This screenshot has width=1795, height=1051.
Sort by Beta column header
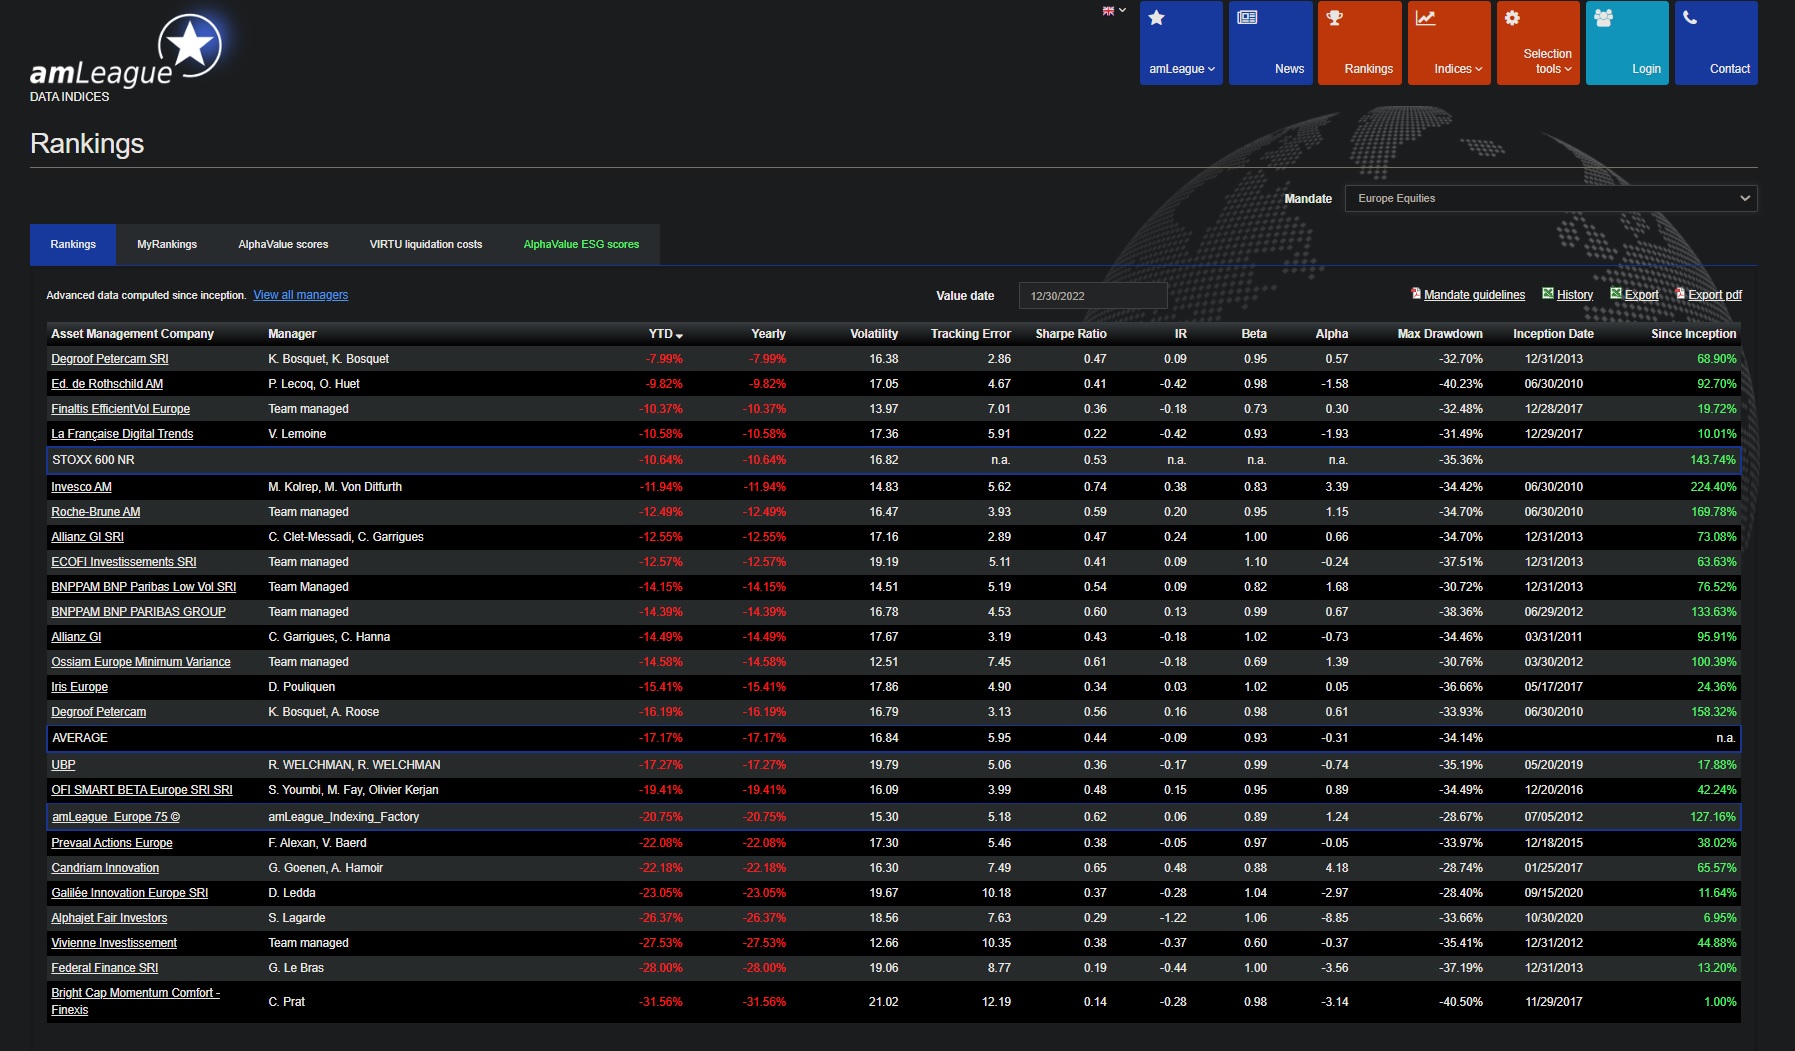pyautogui.click(x=1254, y=334)
